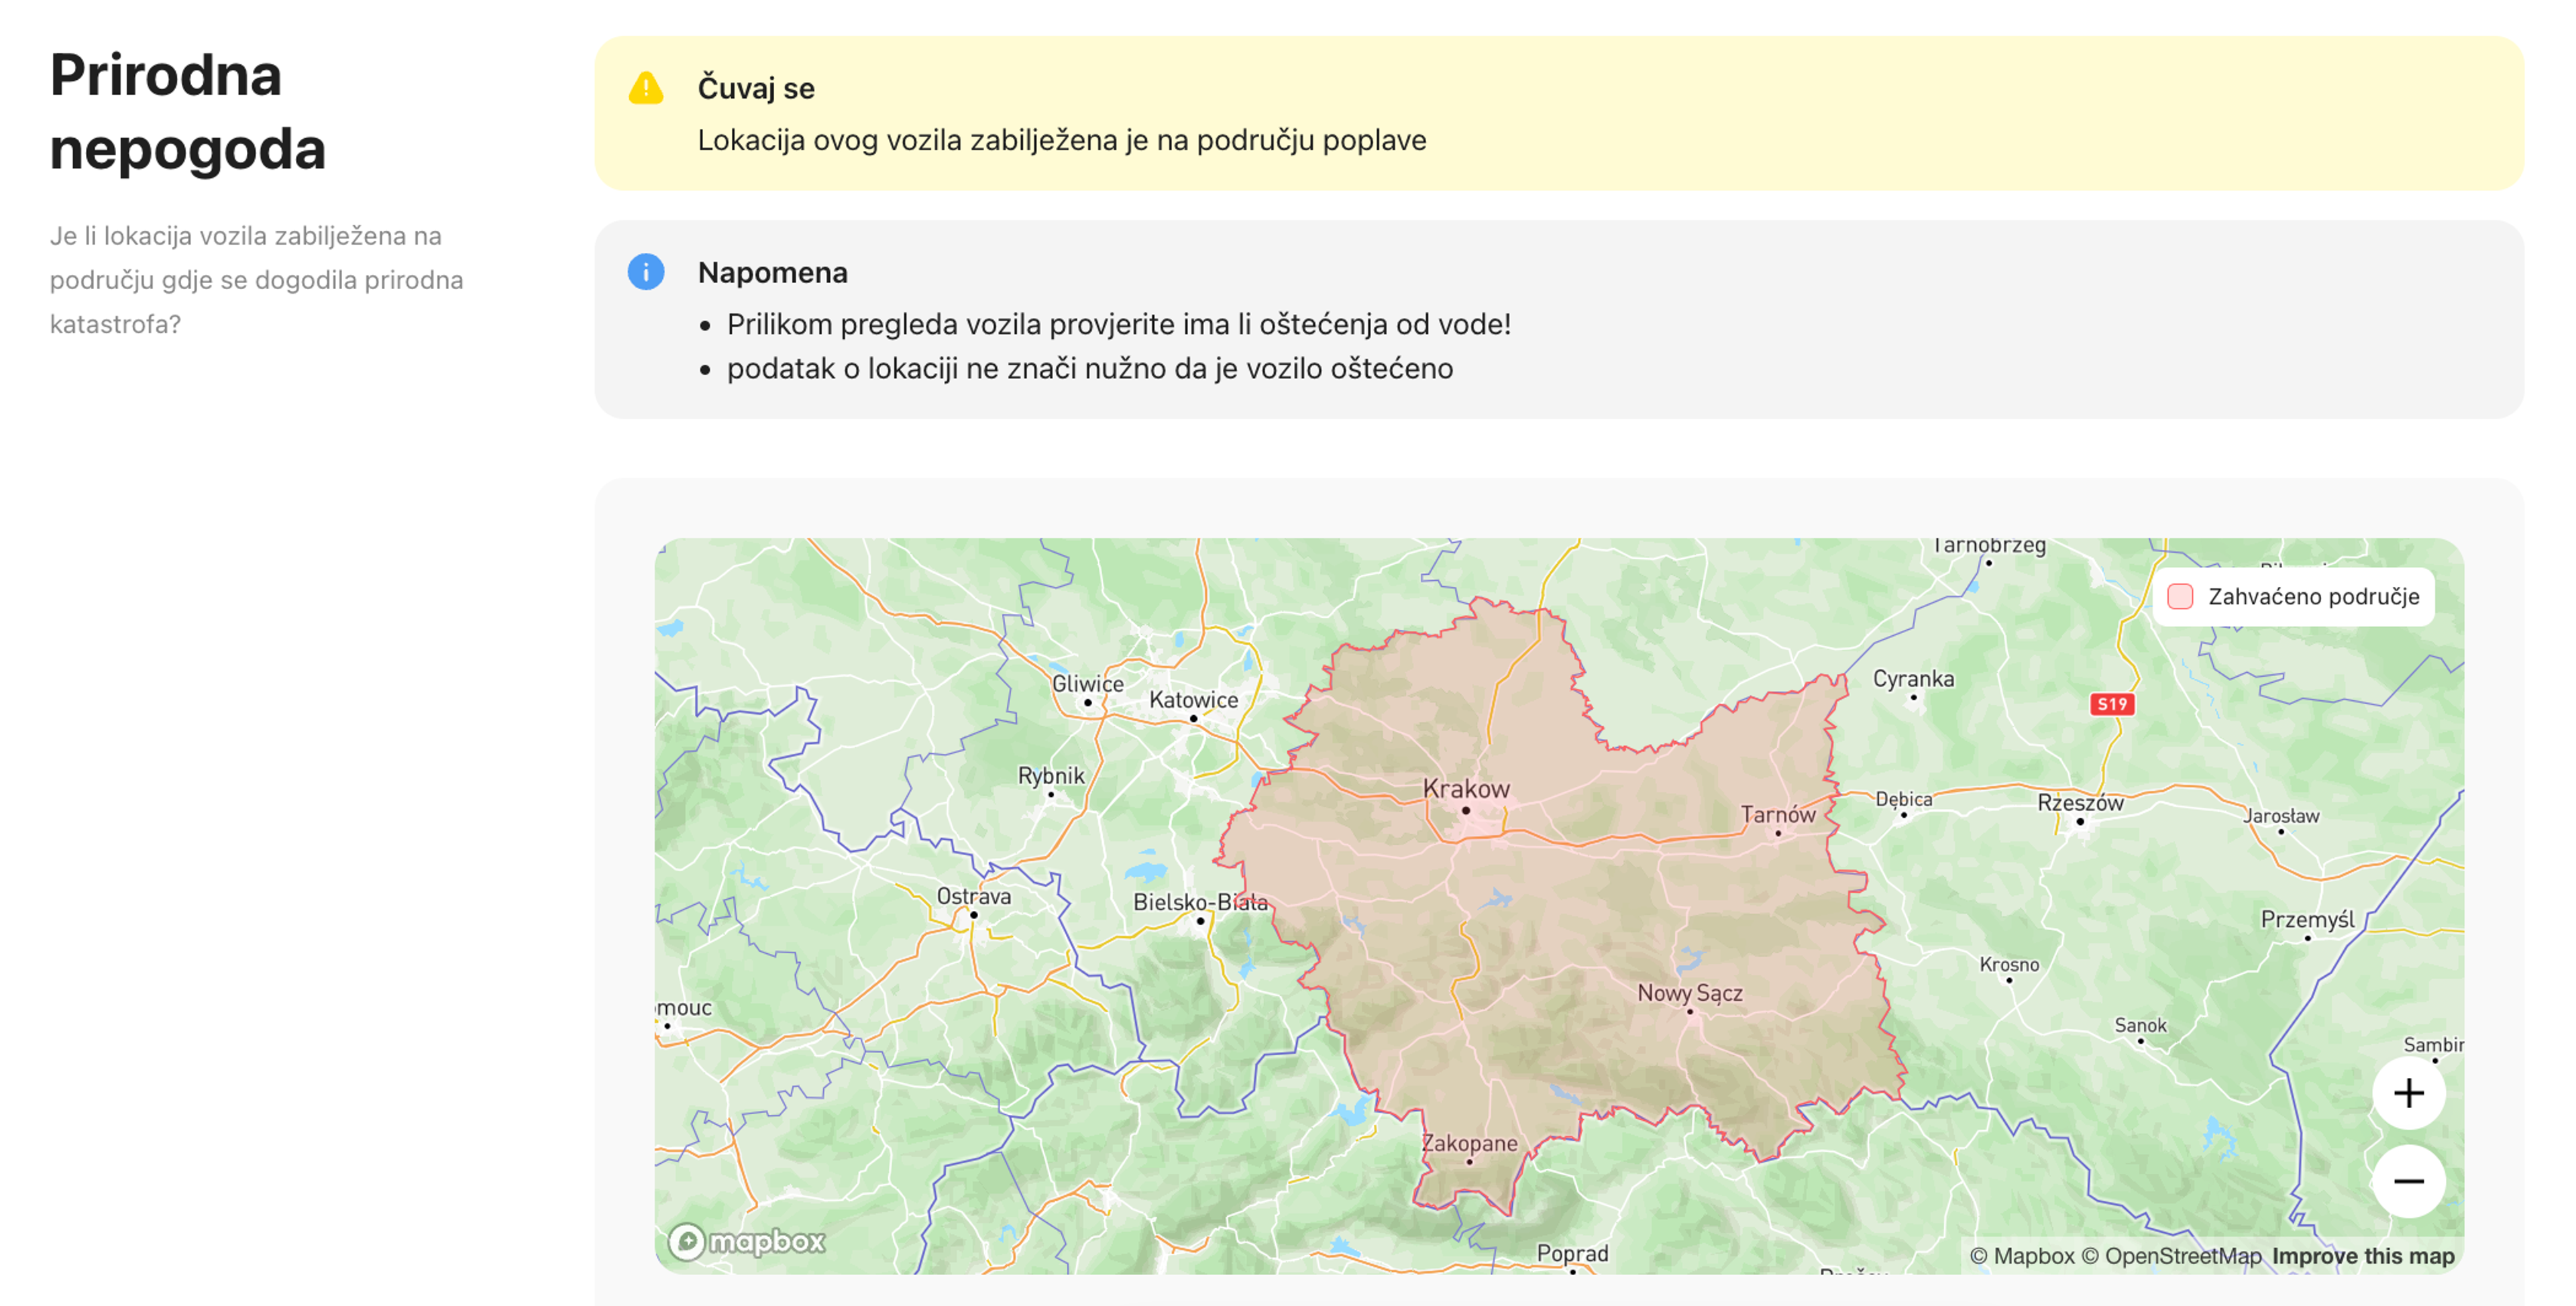Click the map zoom out minus button

[x=2408, y=1181]
